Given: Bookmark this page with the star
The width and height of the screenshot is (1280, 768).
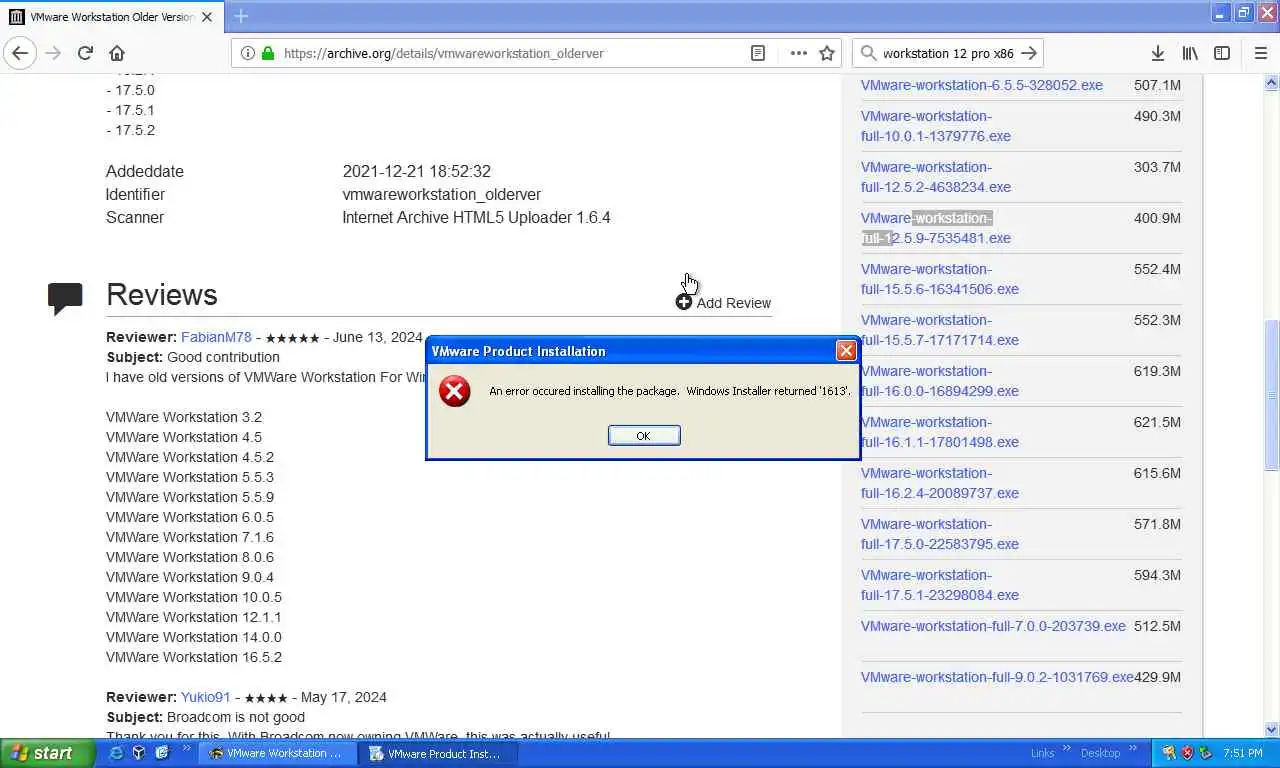Looking at the screenshot, I should (827, 53).
